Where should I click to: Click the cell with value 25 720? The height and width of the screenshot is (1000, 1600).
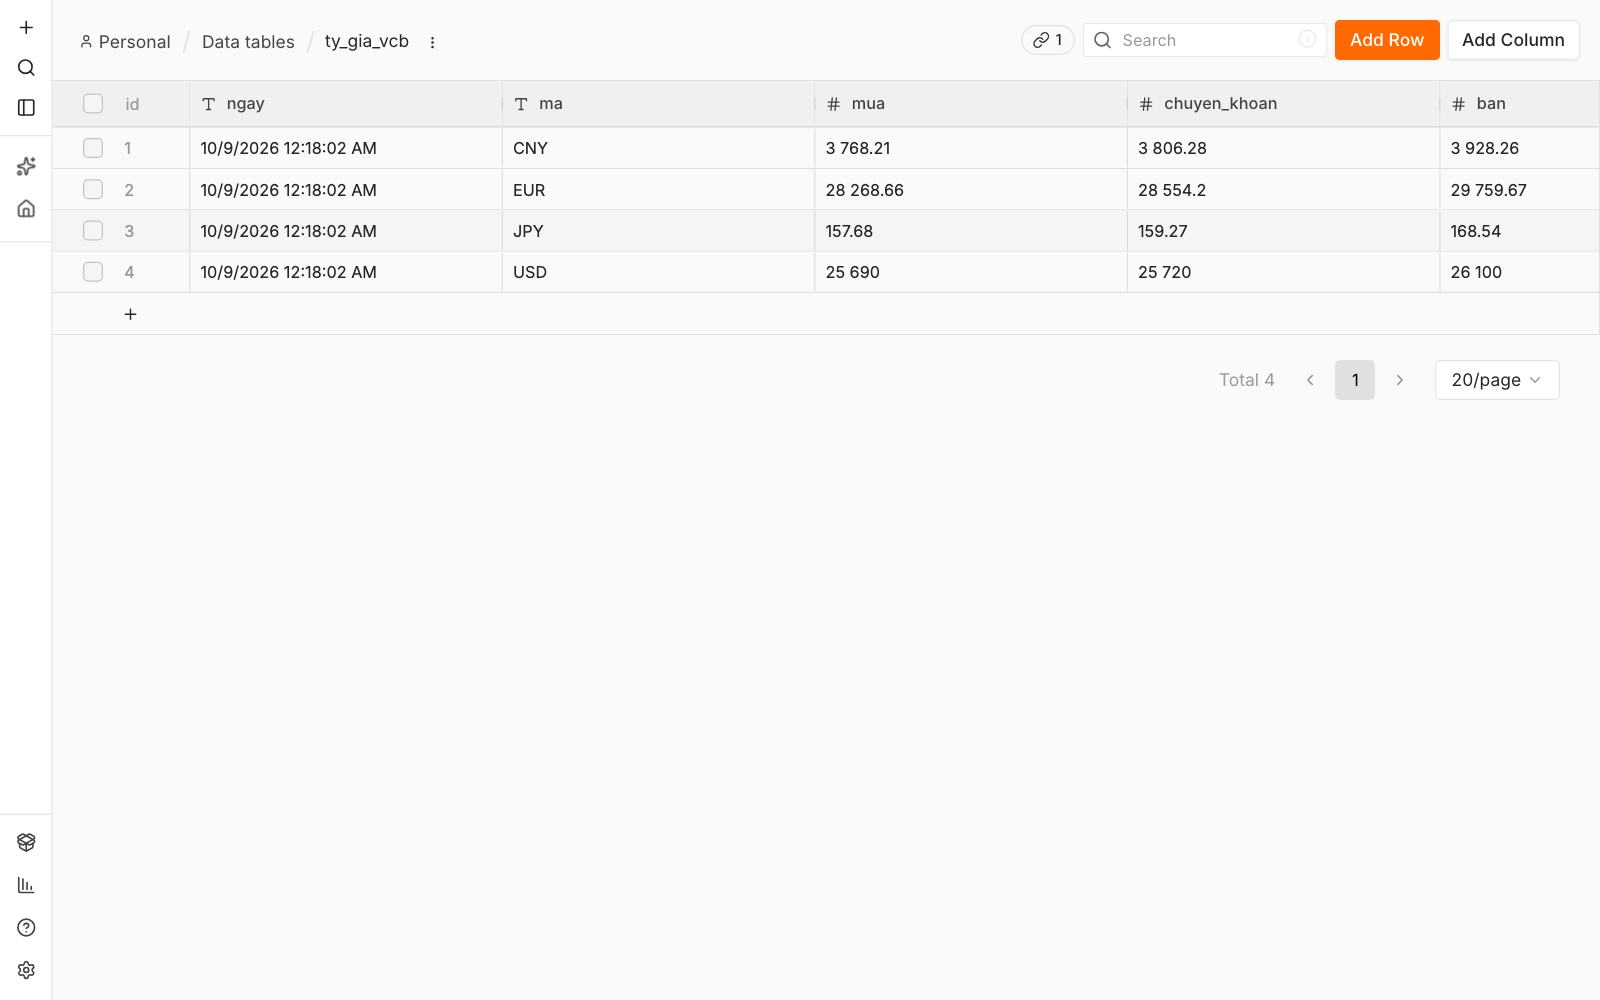pyautogui.click(x=1283, y=272)
